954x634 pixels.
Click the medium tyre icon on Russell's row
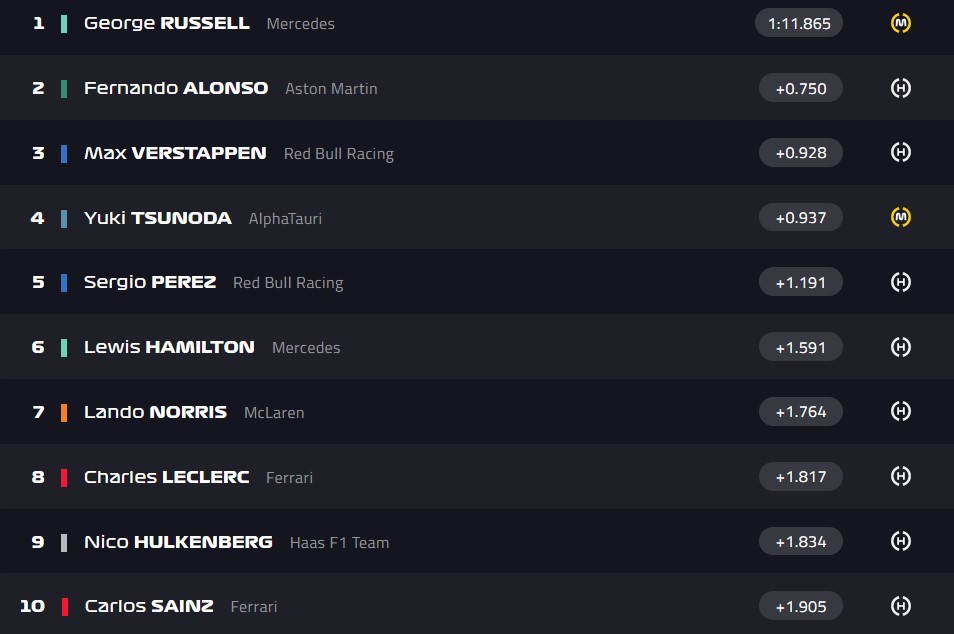point(900,23)
